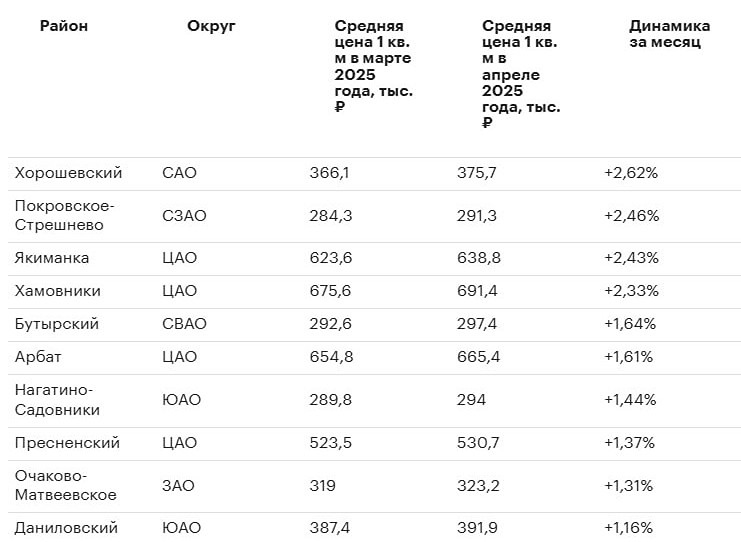The image size is (741, 542).
Task: Select the Бутырский district name
Action: click(57, 324)
